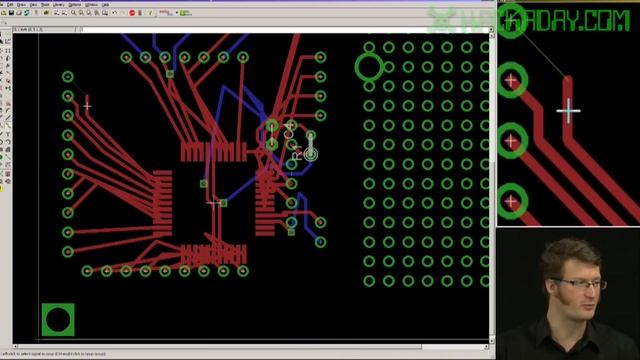Click the Print toolbar icon
The width and height of the screenshot is (640, 360).
click(19, 13)
